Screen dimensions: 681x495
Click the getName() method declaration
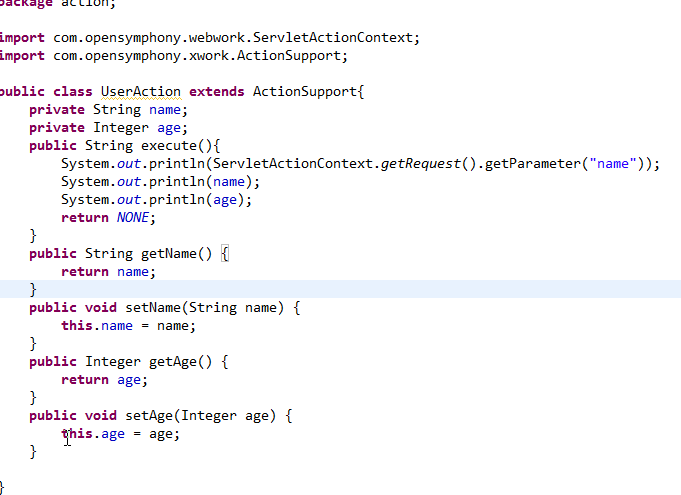coord(129,254)
